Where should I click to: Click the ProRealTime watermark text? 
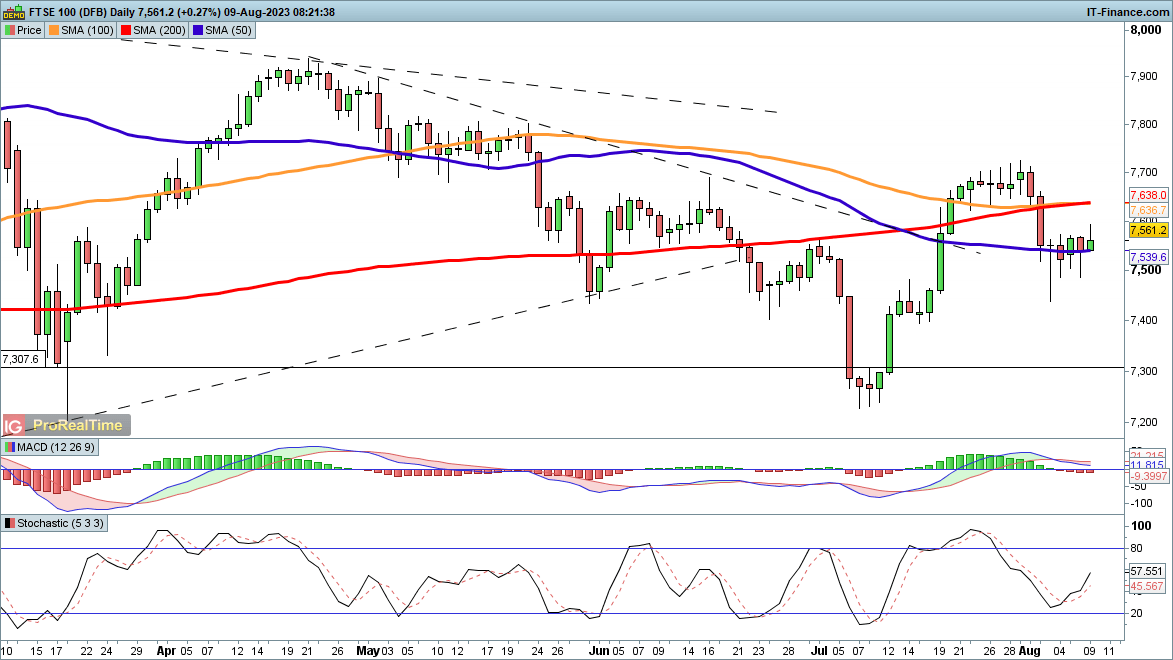pos(77,425)
